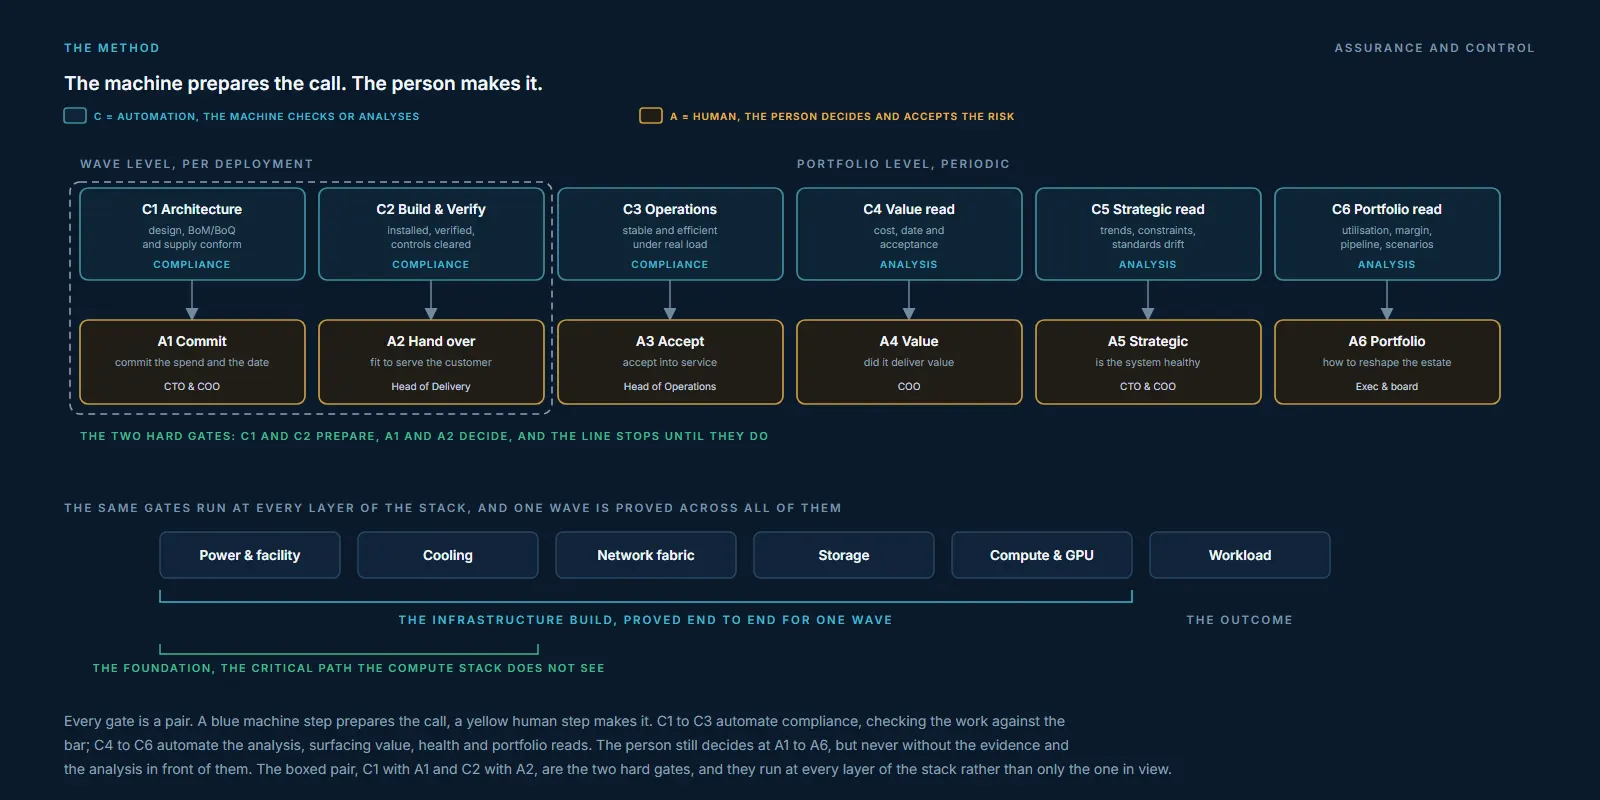
Task: Select the Compute & GPU layer box
Action: point(1042,555)
